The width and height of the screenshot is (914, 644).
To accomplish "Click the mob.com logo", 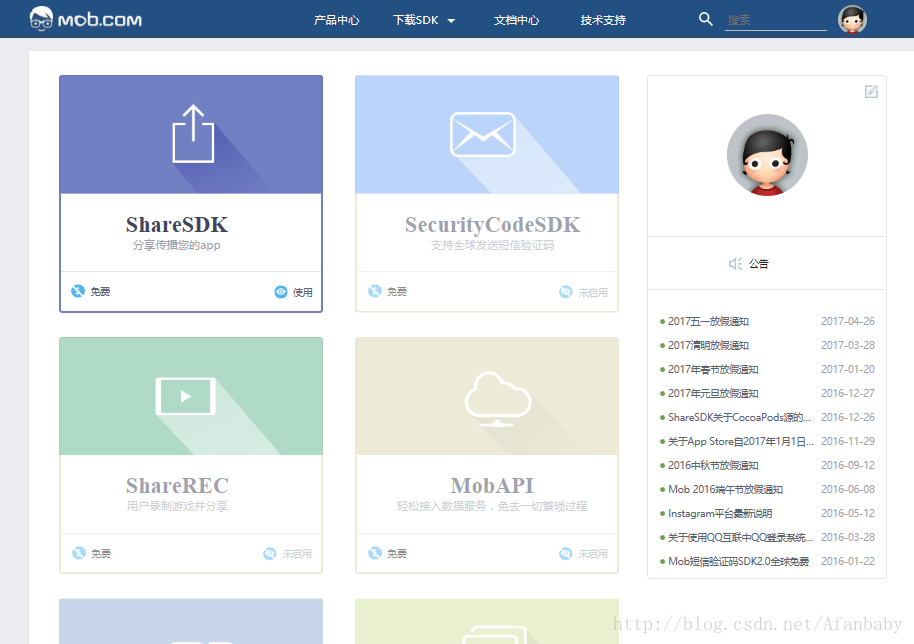I will click(86, 19).
